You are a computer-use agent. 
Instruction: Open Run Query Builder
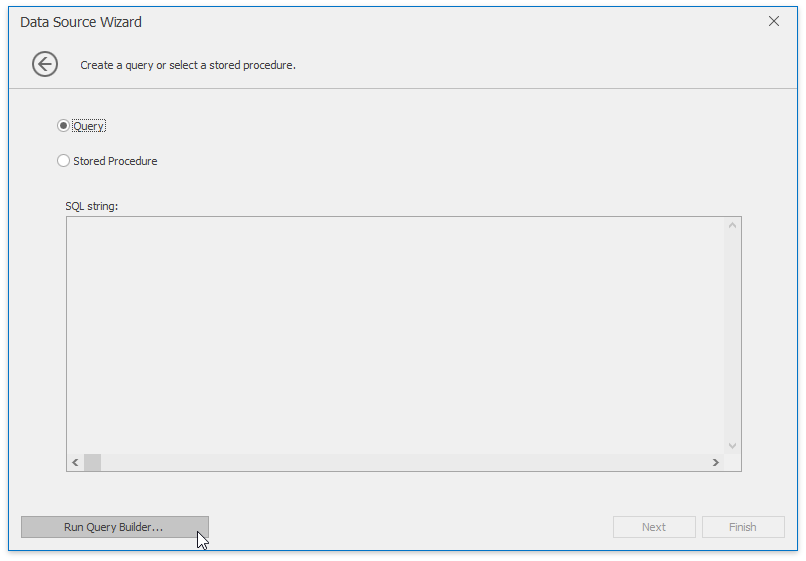pyautogui.click(x=115, y=527)
